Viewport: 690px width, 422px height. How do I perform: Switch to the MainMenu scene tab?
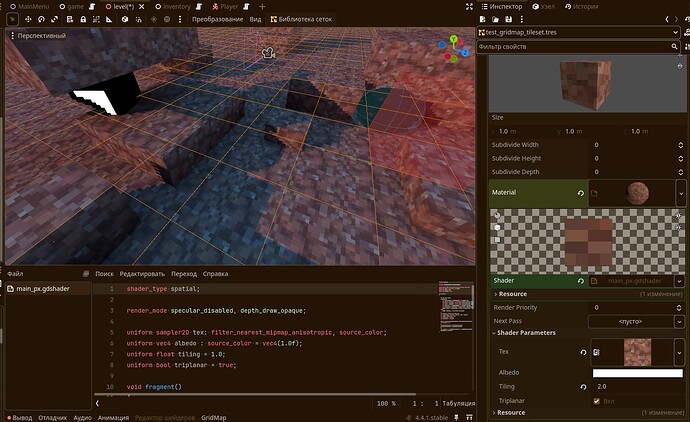[x=29, y=7]
